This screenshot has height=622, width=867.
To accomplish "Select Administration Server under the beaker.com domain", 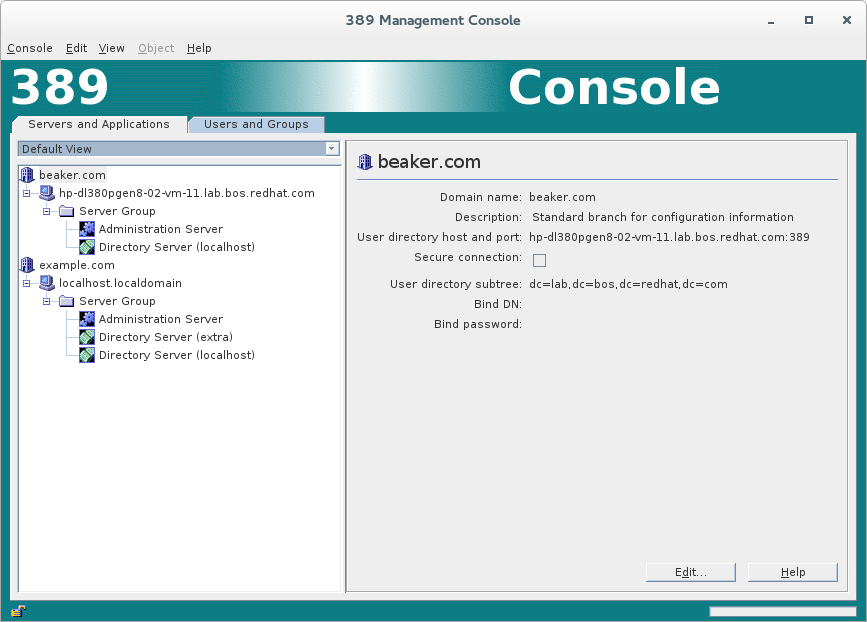I will 161,229.
